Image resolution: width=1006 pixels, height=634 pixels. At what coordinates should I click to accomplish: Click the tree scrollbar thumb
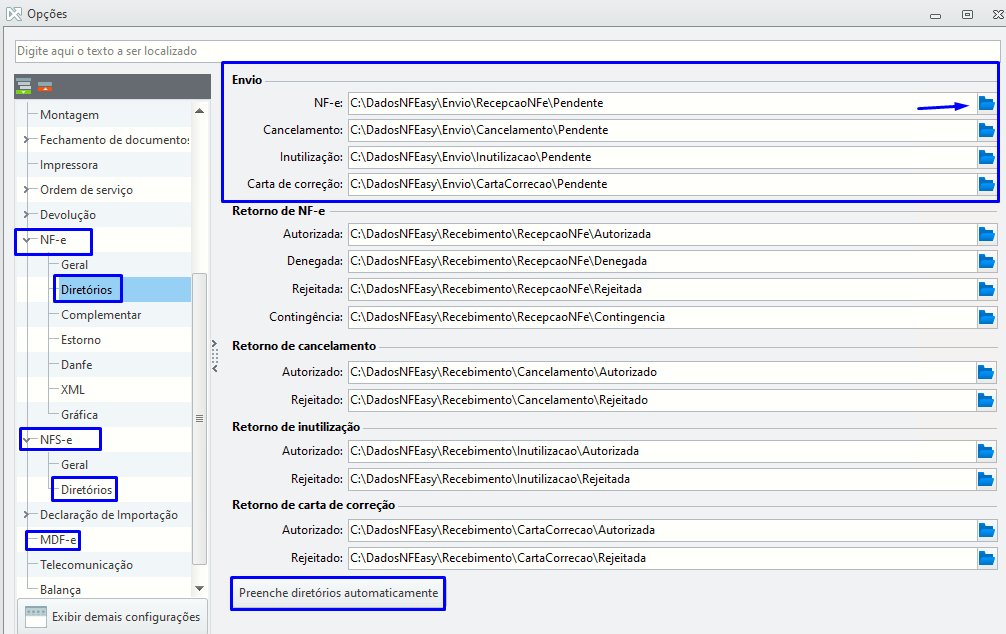click(200, 418)
